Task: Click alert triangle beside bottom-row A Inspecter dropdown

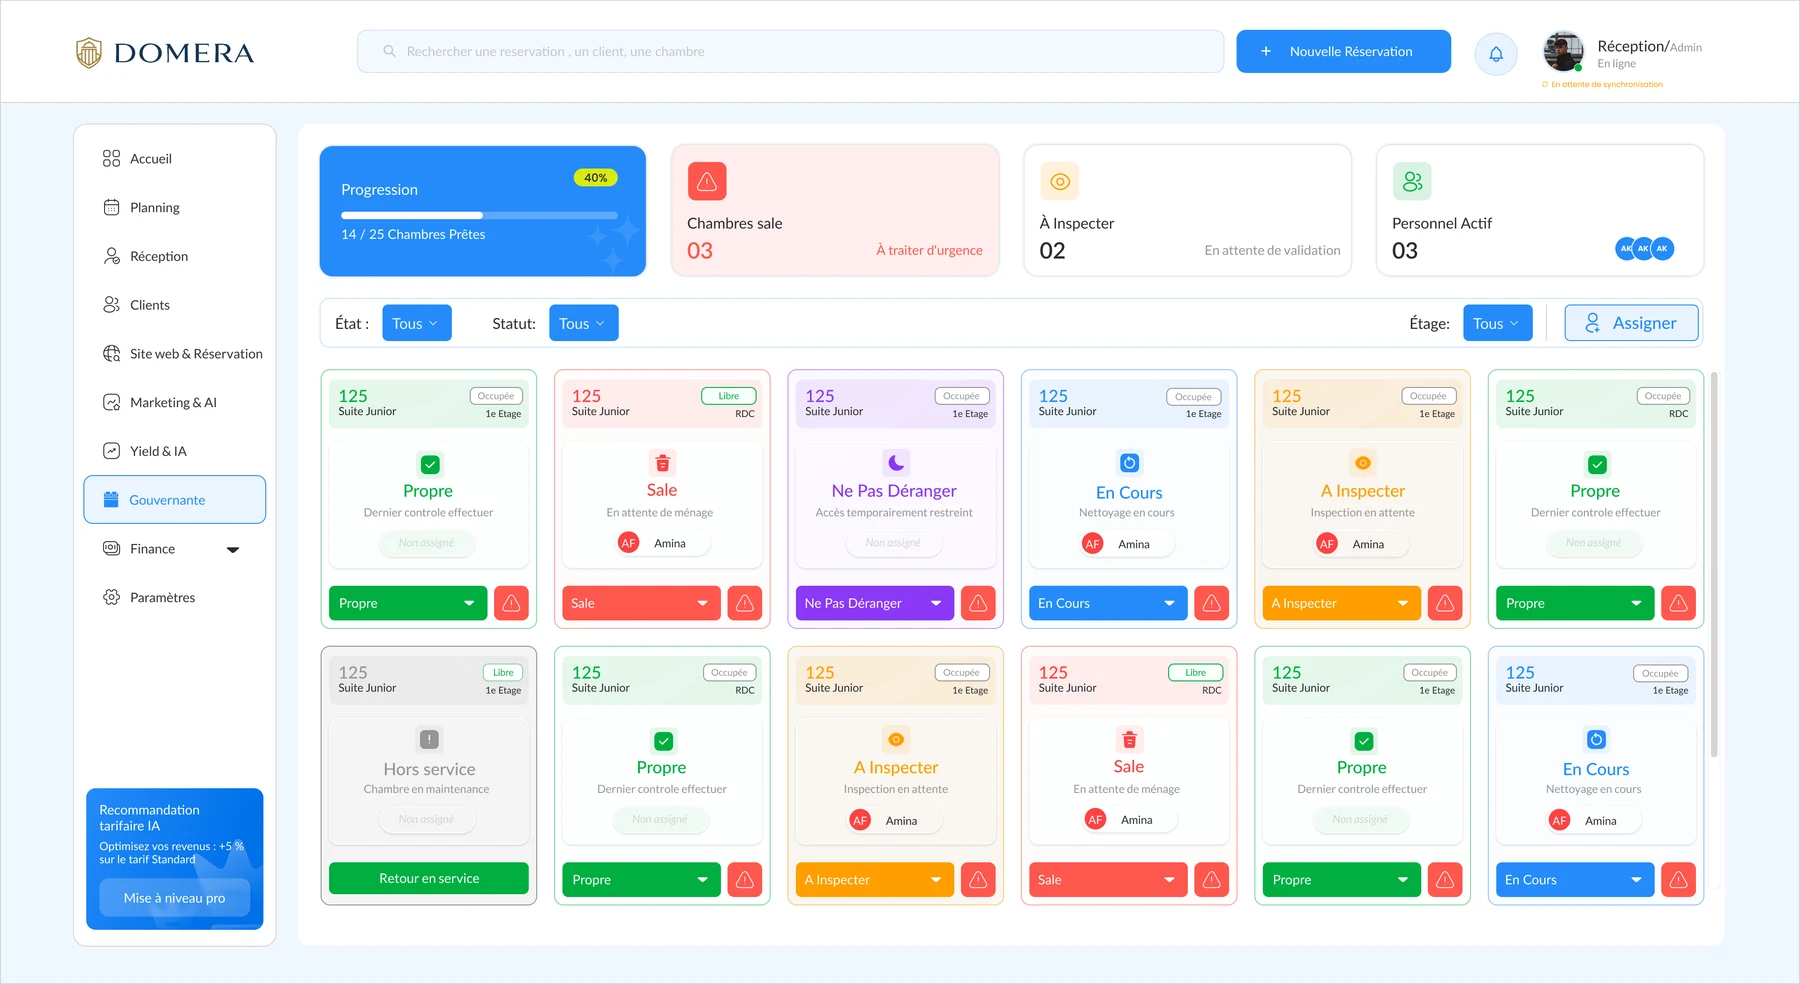Action: click(x=978, y=879)
